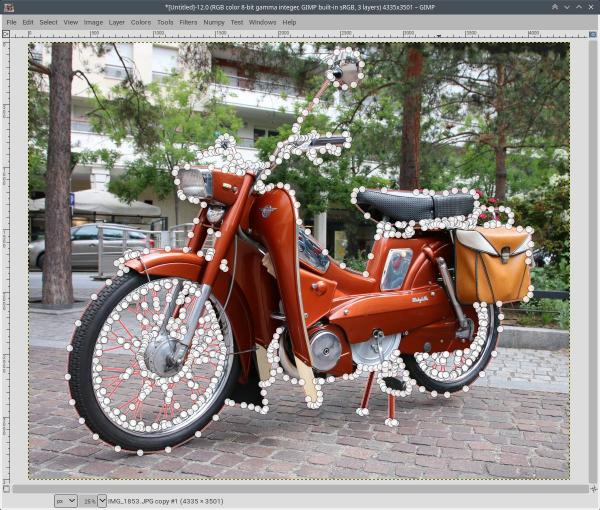Open the Windows menu
This screenshot has height=510, width=600.
click(x=262, y=22)
